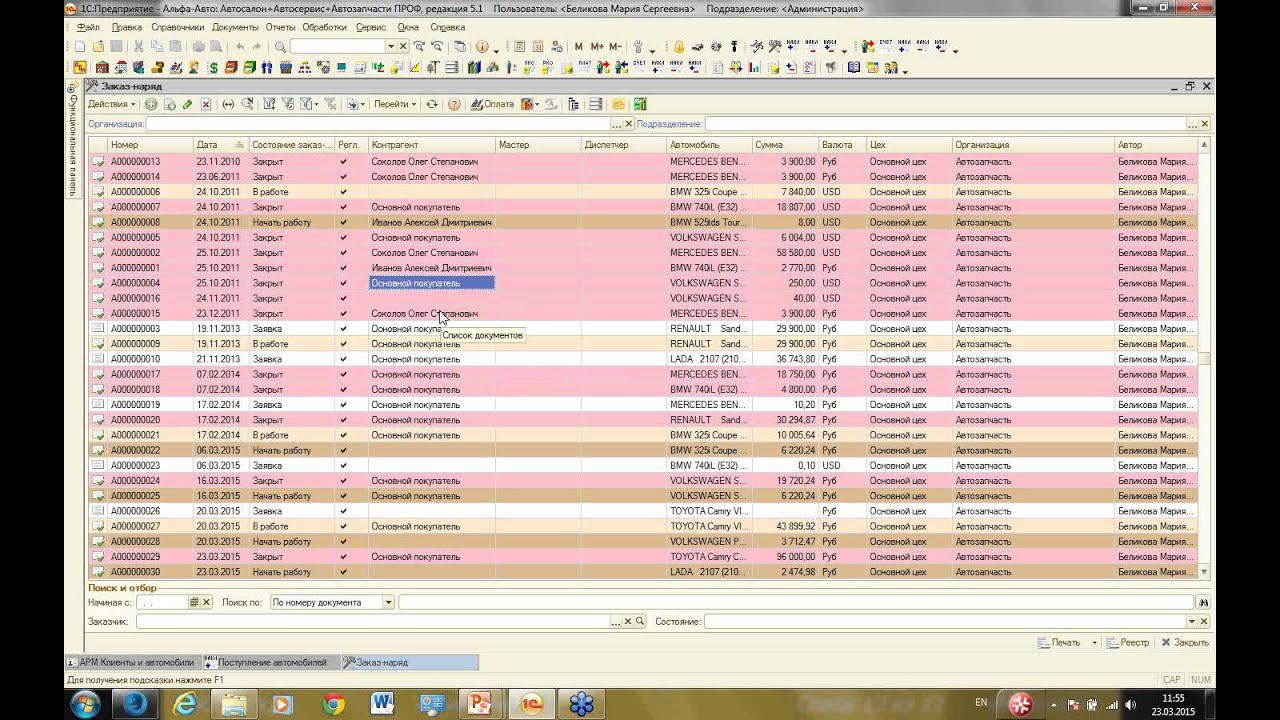The width and height of the screenshot is (1280, 720).
Task: Toggle Регл. checkmark for order A000000013
Action: pos(343,161)
